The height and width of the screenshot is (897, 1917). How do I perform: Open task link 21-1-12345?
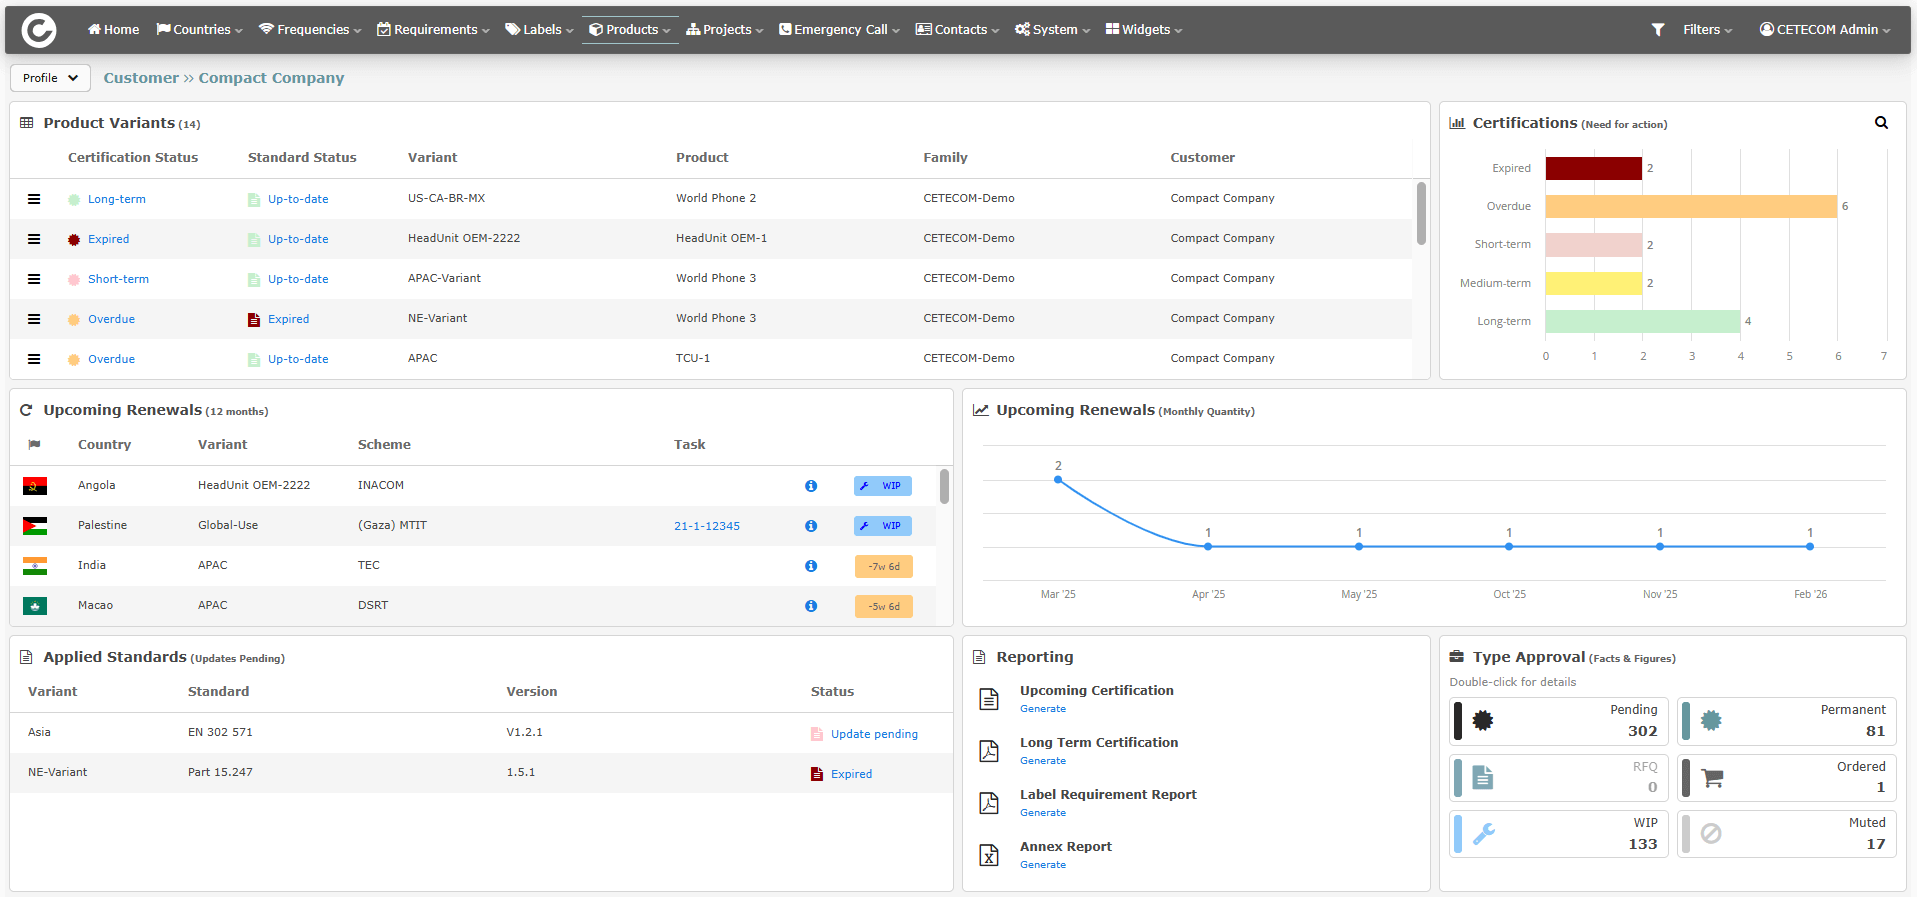[707, 526]
